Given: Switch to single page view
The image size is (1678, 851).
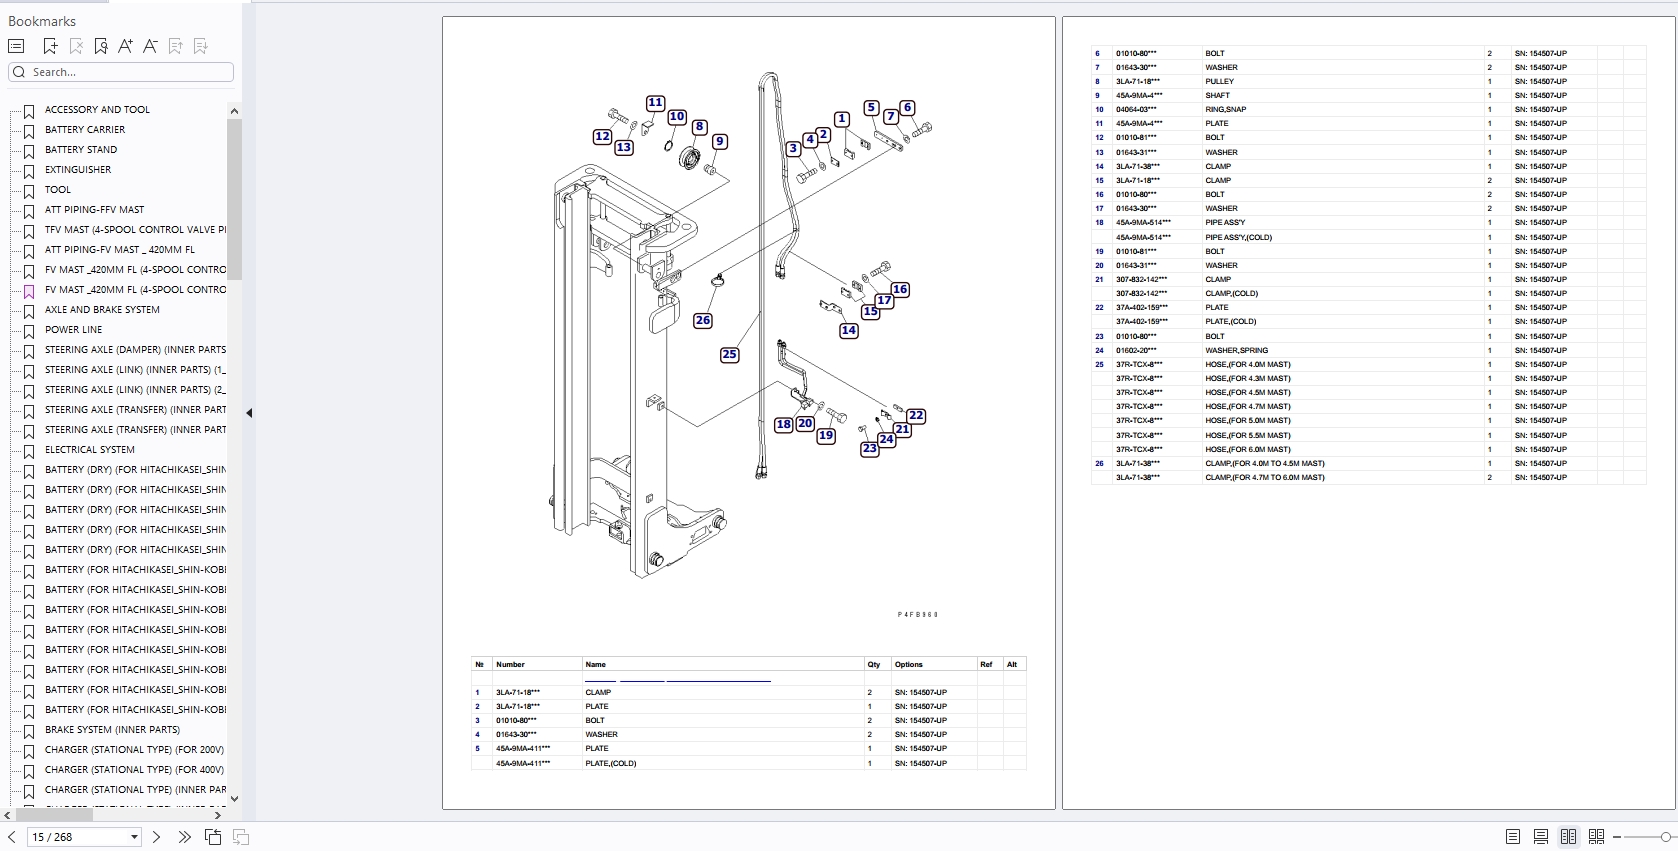Looking at the screenshot, I should tap(1513, 837).
